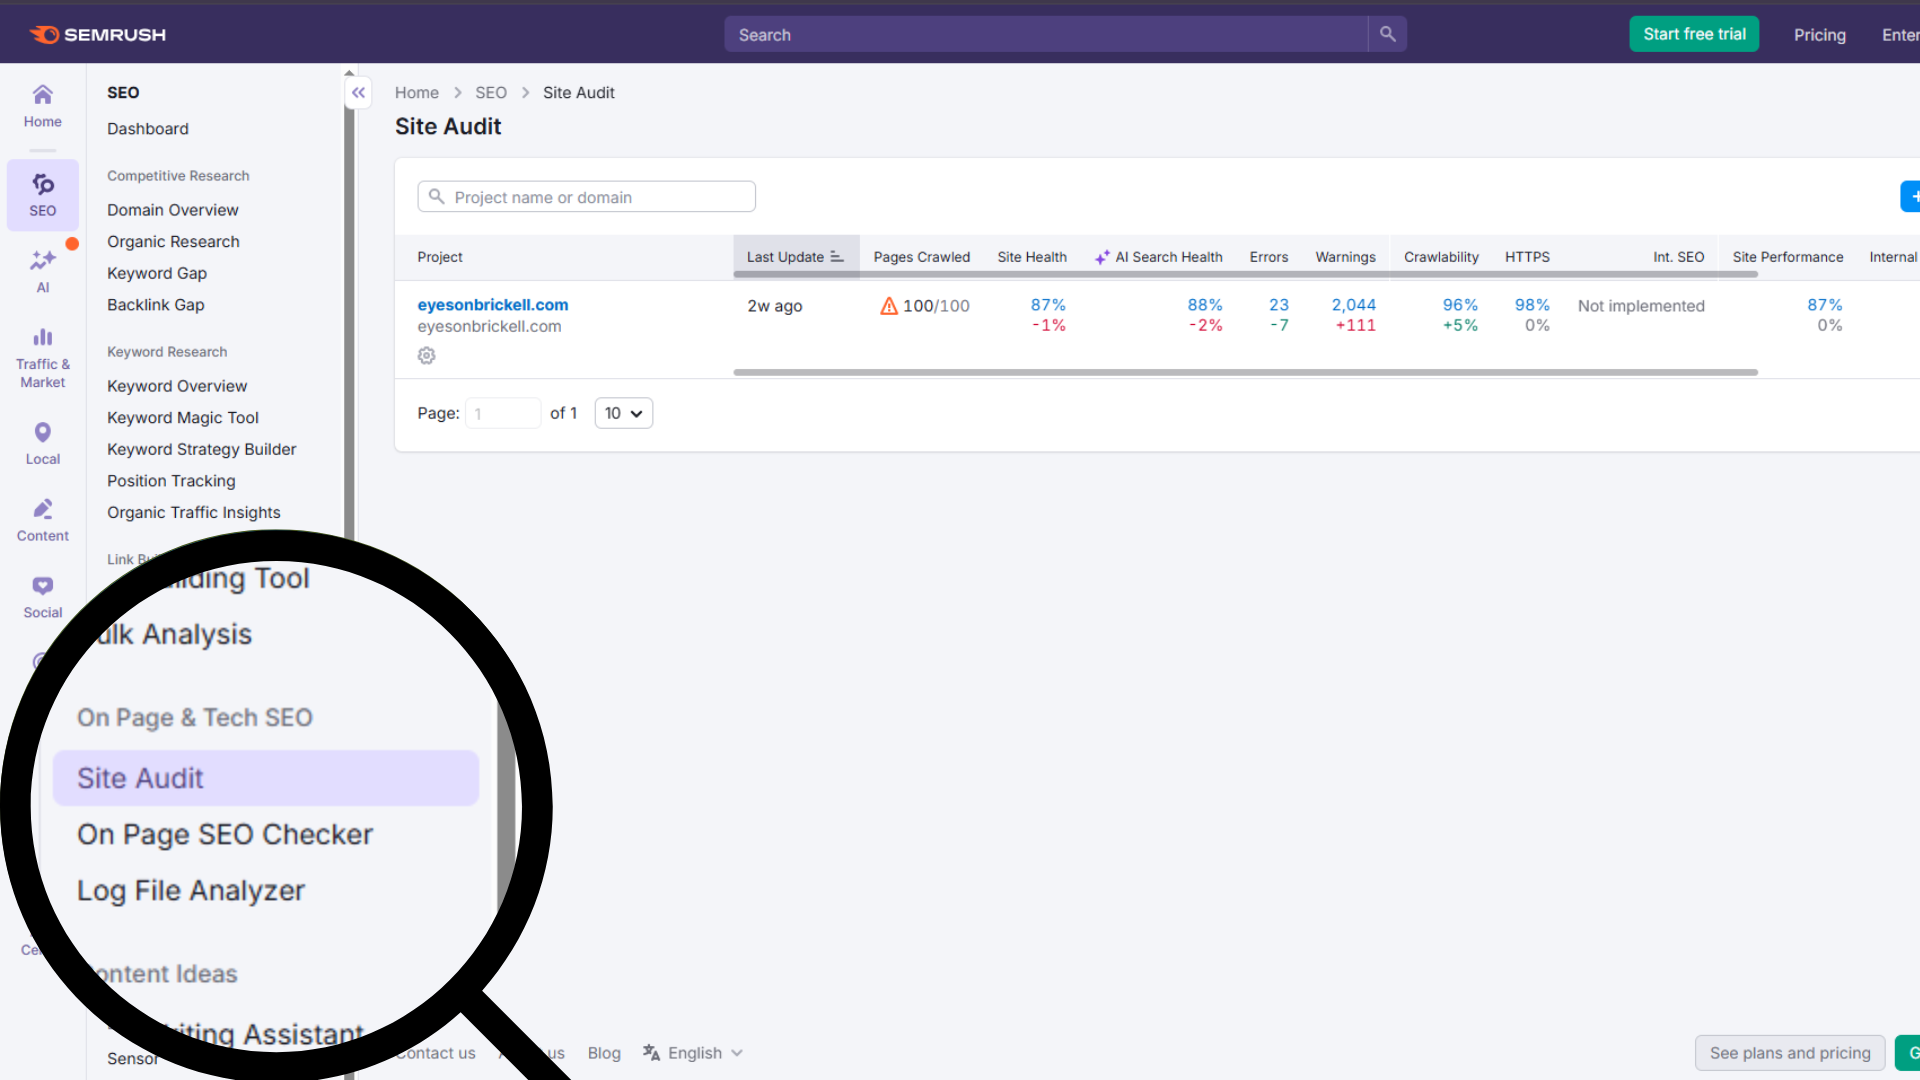Viewport: 1920px width, 1080px height.
Task: Select the Home icon in the sidebar
Action: (x=42, y=105)
